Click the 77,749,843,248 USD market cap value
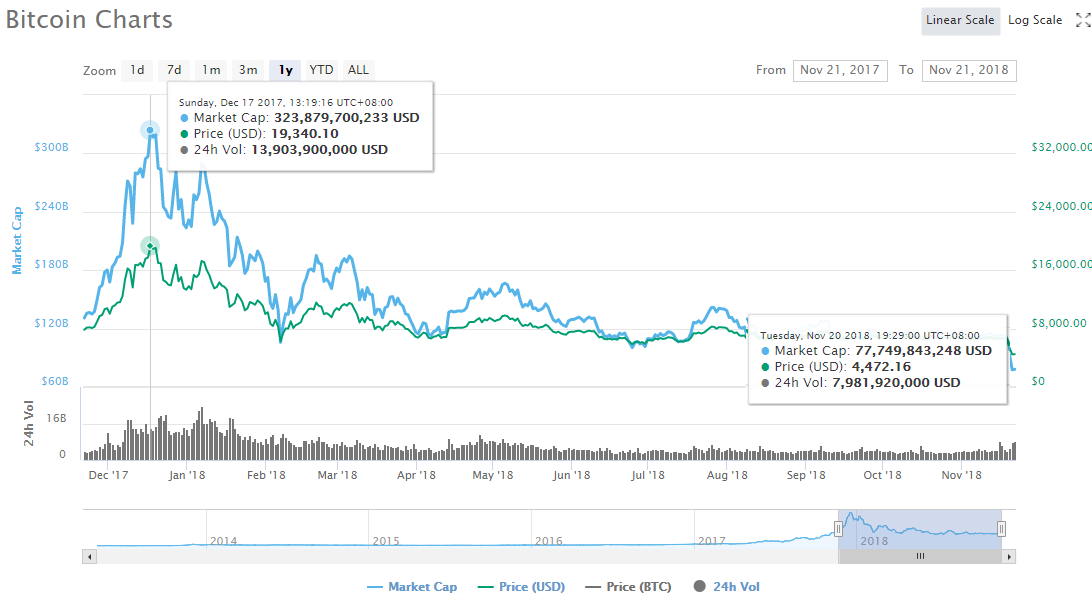 [x=923, y=351]
